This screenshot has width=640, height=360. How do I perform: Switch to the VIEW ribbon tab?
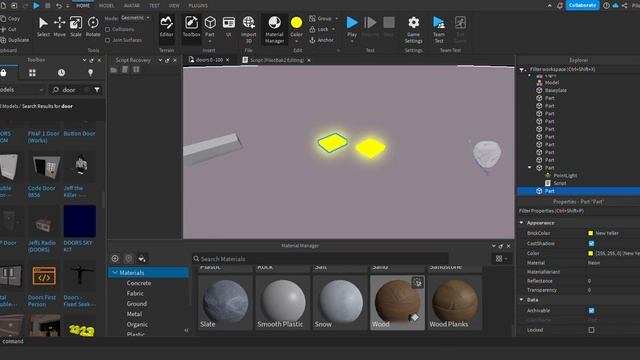pyautogui.click(x=174, y=5)
